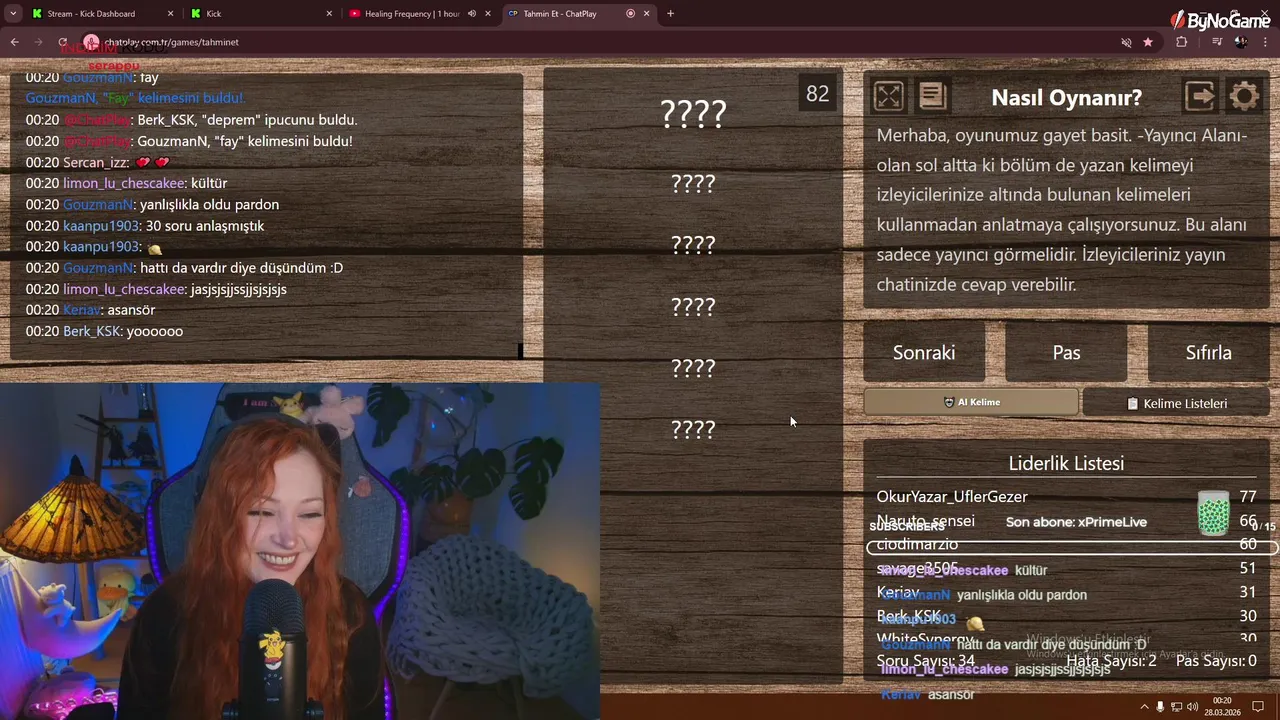Click Berk_KSK's 'yoooooo' chat message
Viewport: 1280px width, 720px height.
pyautogui.click(x=104, y=331)
